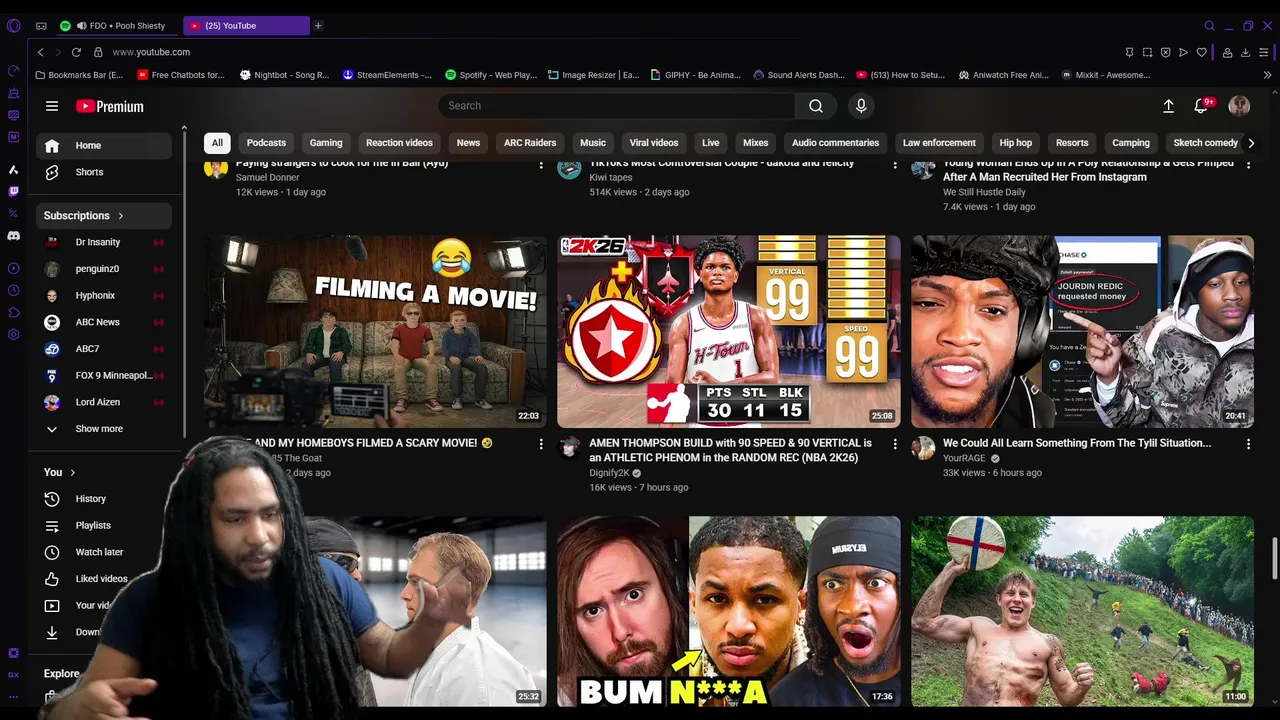Open the upload video icon
Screen dimensions: 1280x720
click(x=1168, y=106)
